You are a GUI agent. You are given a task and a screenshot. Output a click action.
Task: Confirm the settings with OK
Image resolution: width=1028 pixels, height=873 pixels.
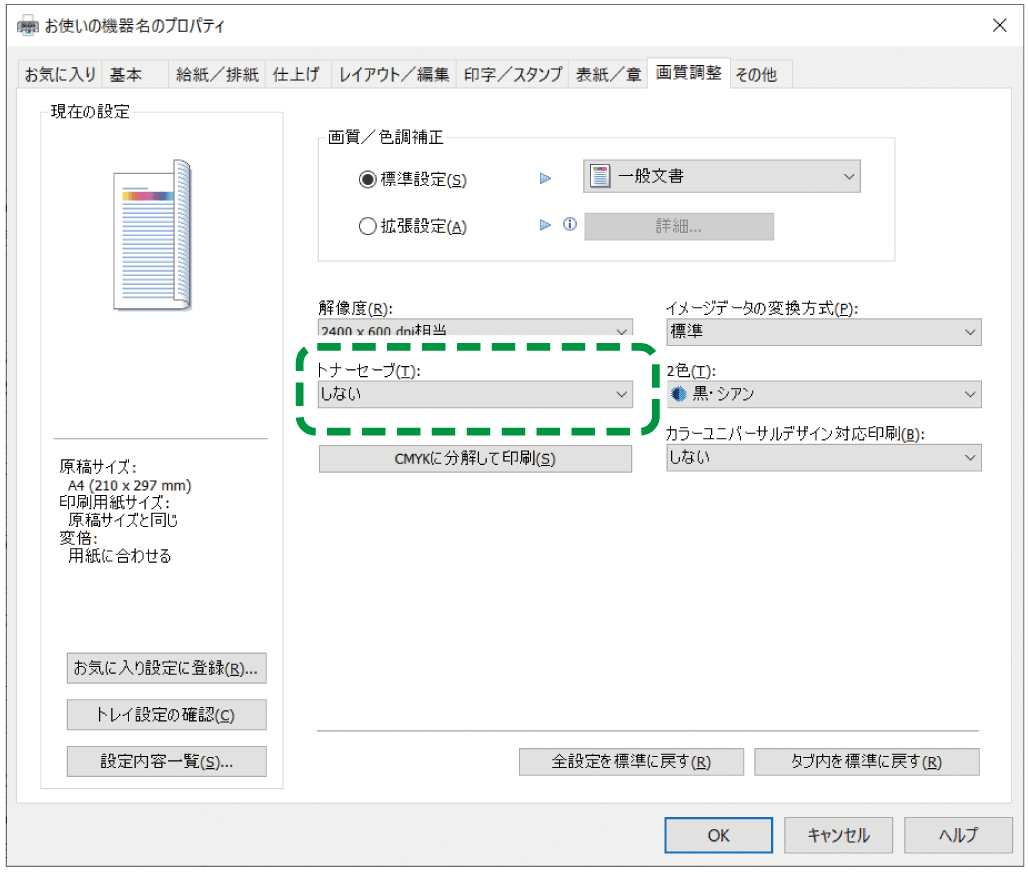click(x=717, y=835)
